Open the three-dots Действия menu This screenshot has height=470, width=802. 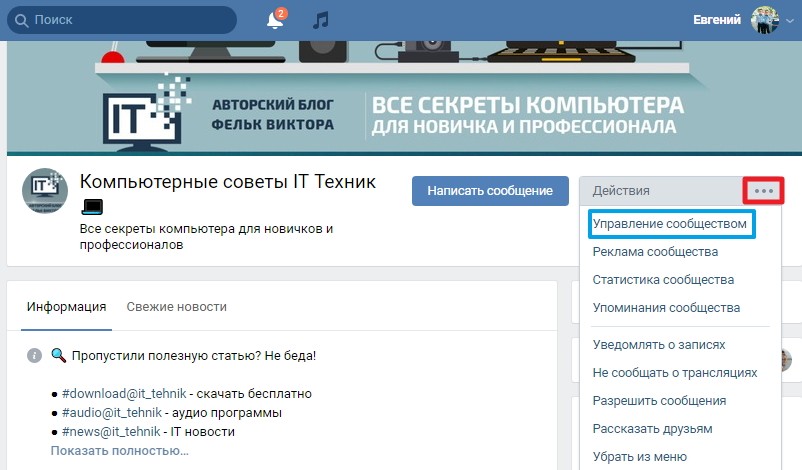pos(764,191)
